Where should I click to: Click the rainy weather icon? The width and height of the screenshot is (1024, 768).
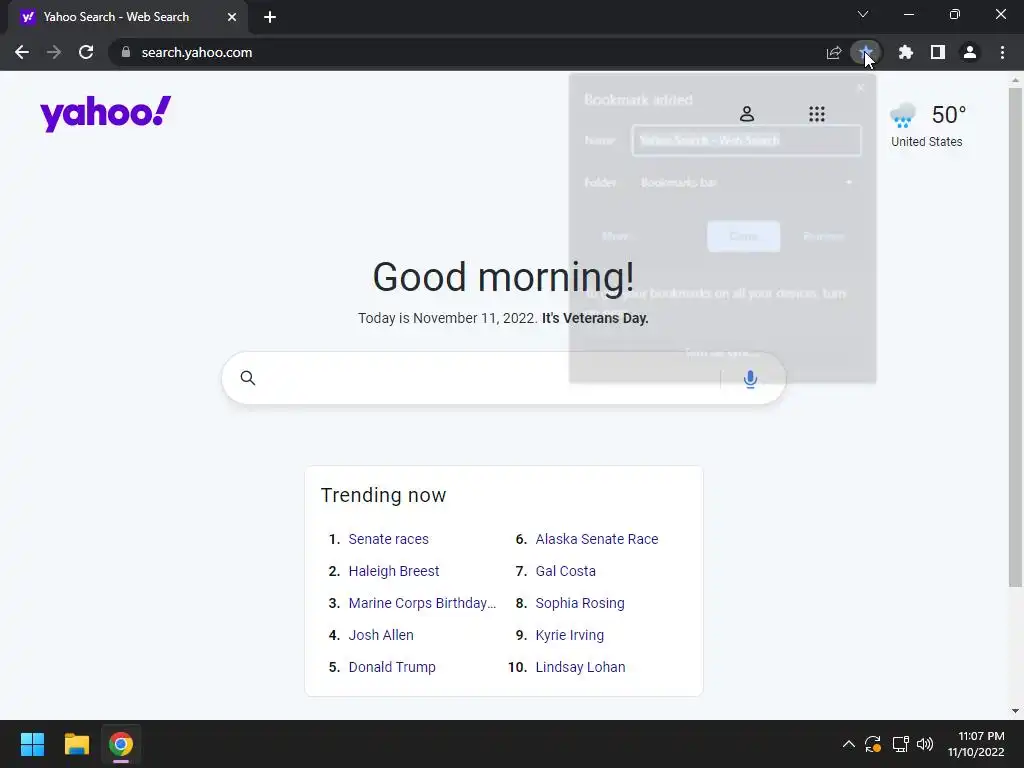903,115
